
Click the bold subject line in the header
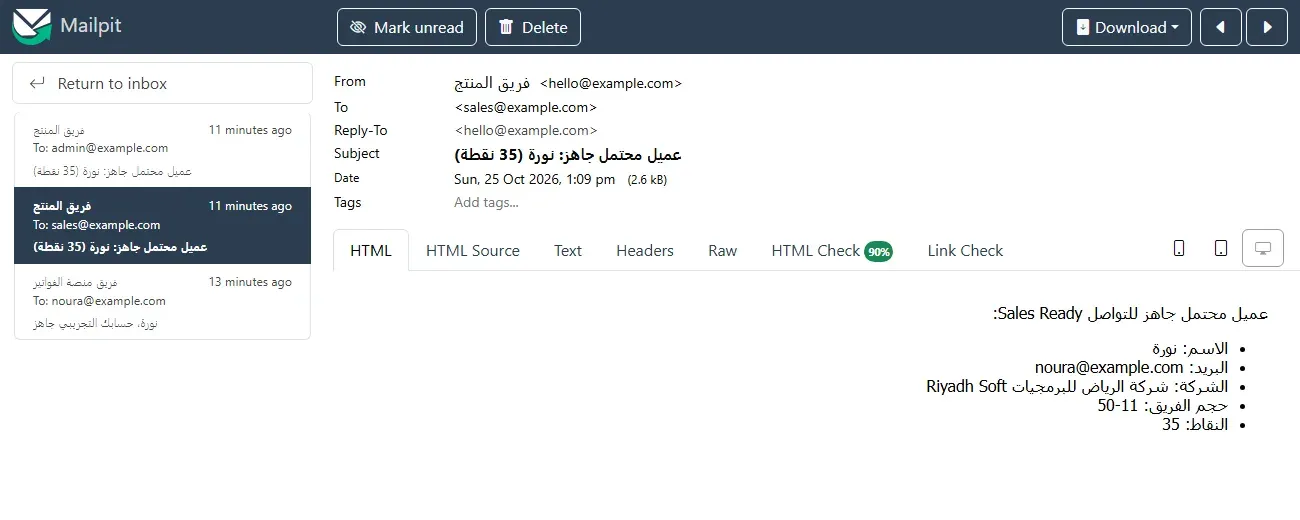[x=568, y=155]
